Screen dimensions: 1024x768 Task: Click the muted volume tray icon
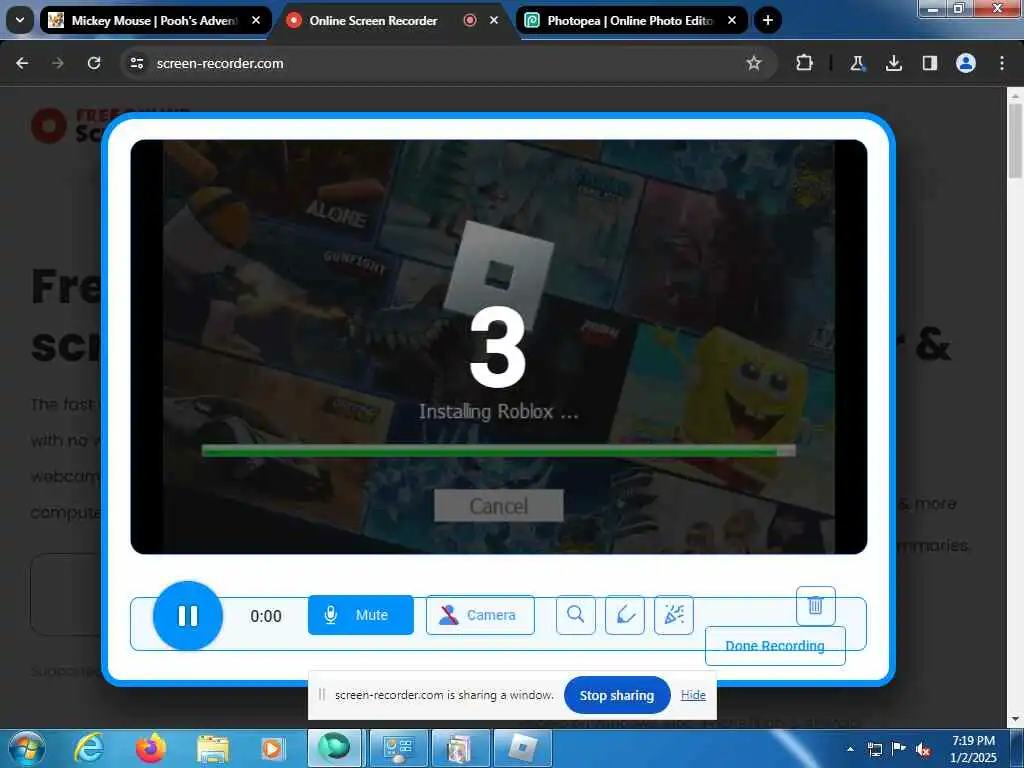pyautogui.click(x=923, y=749)
